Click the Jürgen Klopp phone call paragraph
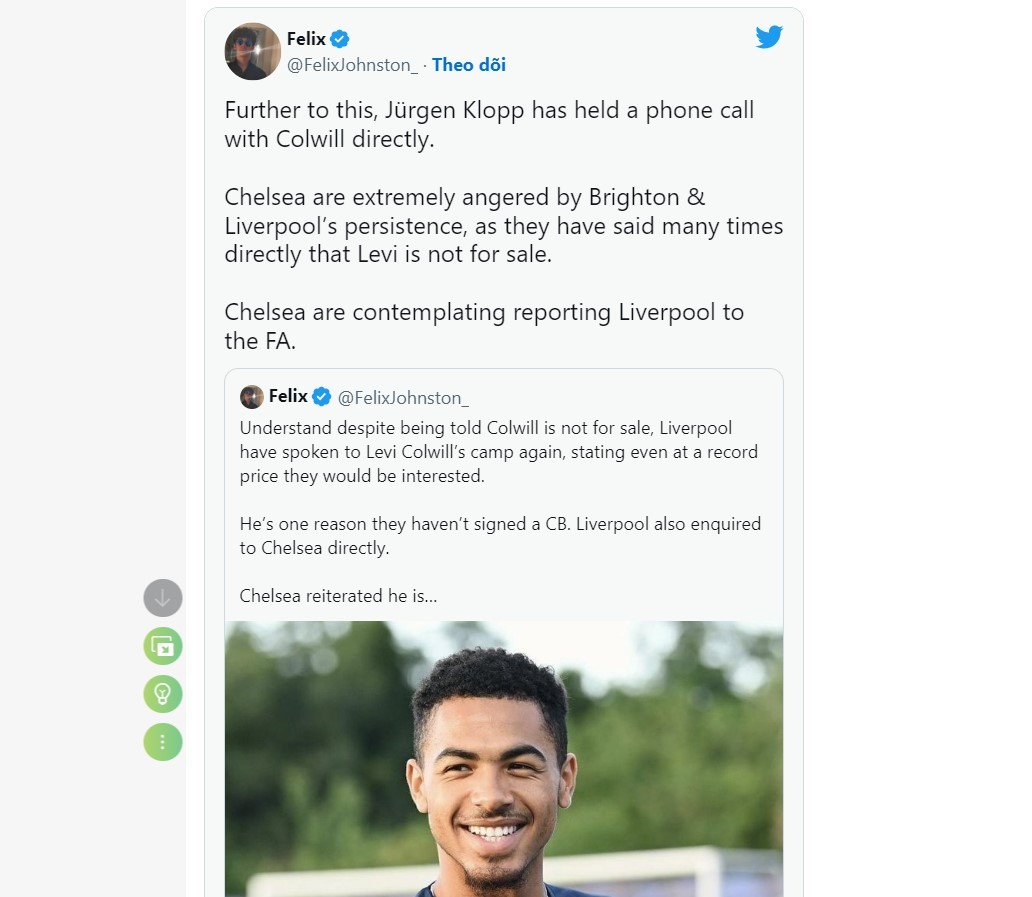 tap(489, 124)
